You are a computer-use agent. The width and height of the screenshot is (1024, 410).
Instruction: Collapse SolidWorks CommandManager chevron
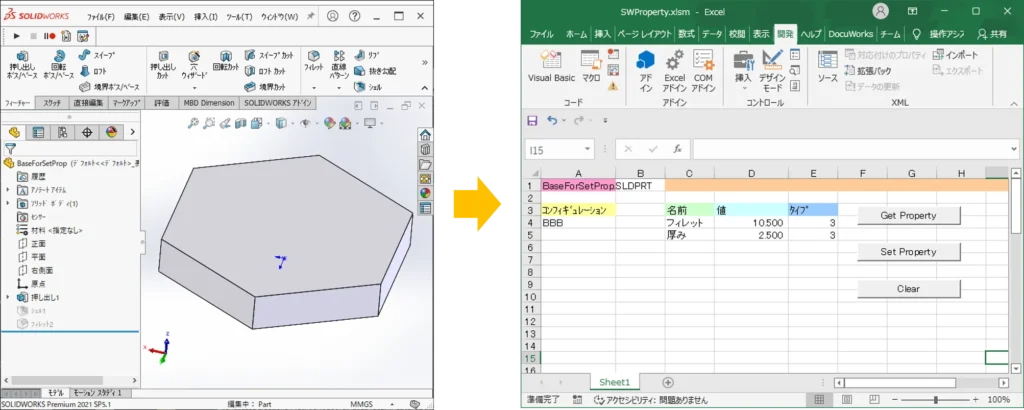coord(425,88)
